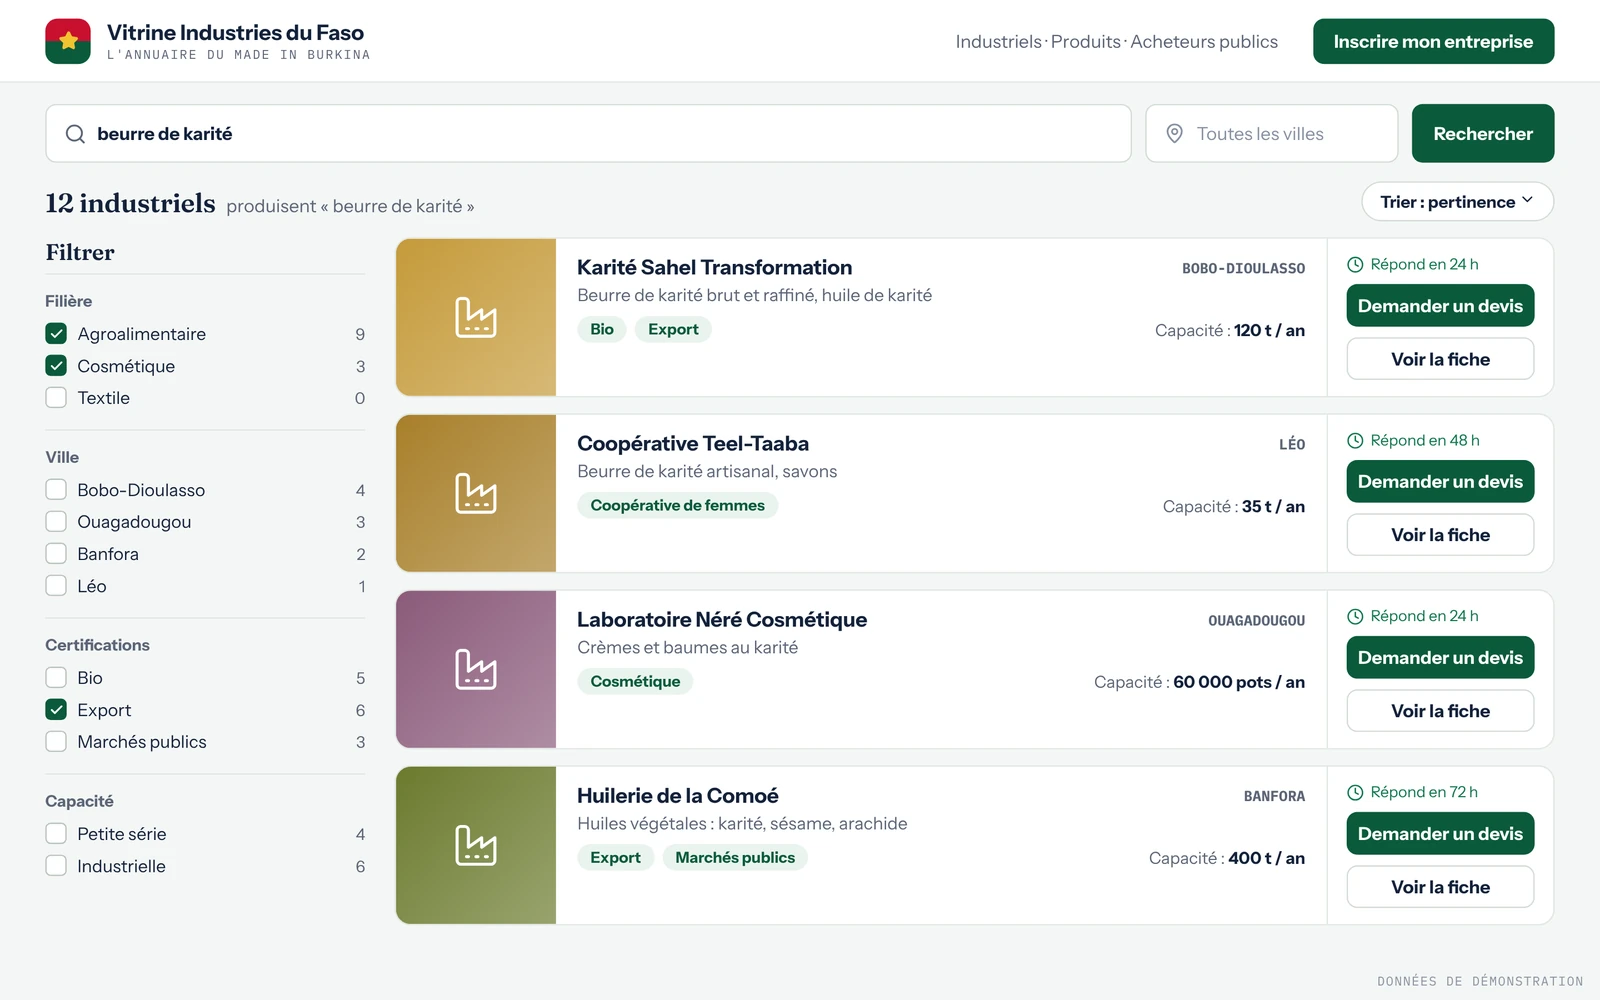Click Coopérative Teel-Taaba factory icon

(x=476, y=493)
